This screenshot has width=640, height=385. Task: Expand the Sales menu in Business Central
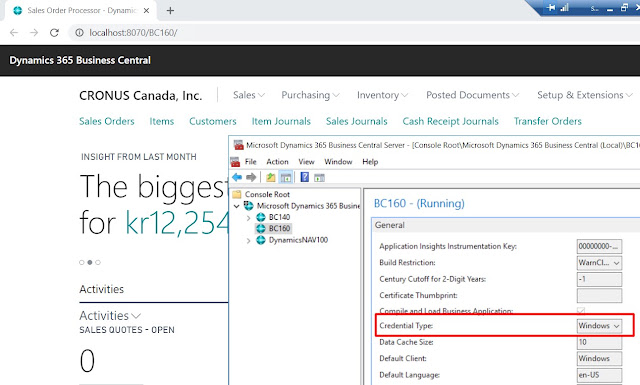249,95
